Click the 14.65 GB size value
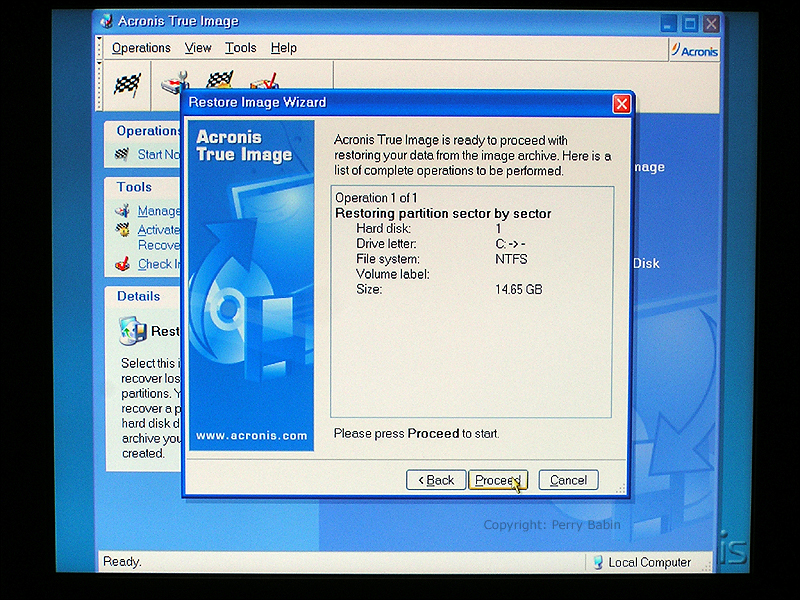 pyautogui.click(x=518, y=290)
